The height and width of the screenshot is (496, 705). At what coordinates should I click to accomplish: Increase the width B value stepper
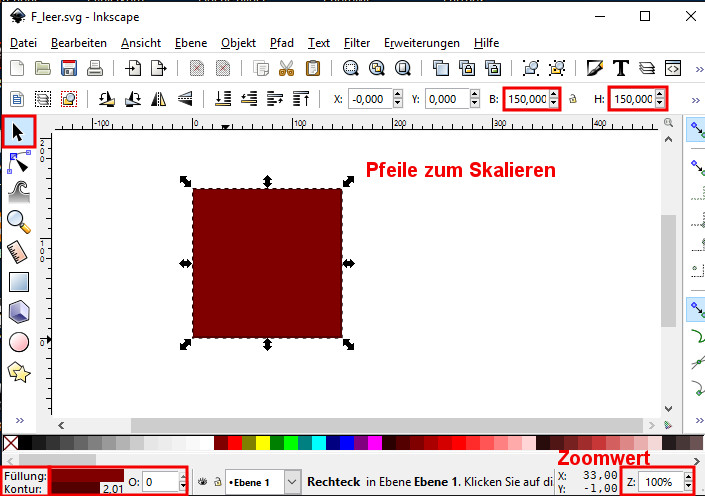[553, 94]
